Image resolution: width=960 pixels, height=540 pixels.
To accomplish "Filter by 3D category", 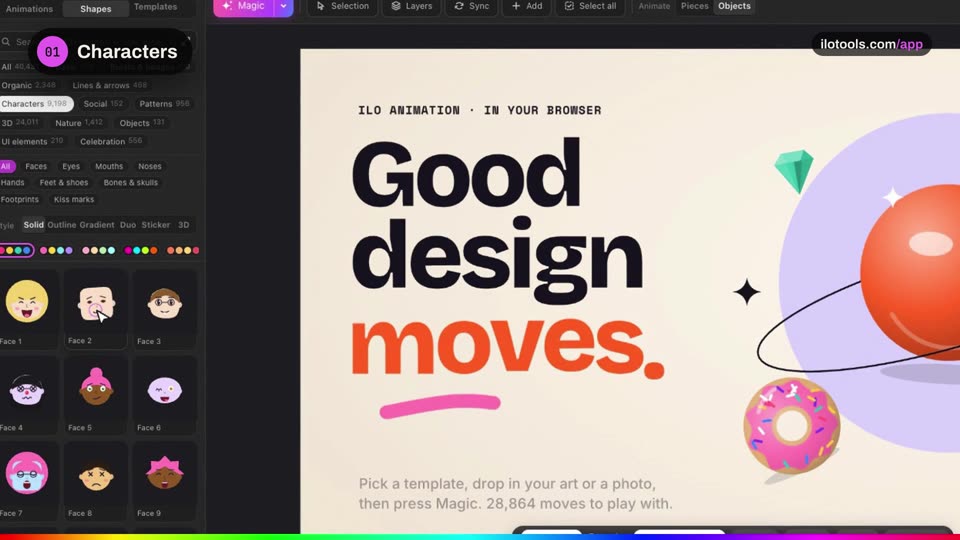I will click(20, 122).
